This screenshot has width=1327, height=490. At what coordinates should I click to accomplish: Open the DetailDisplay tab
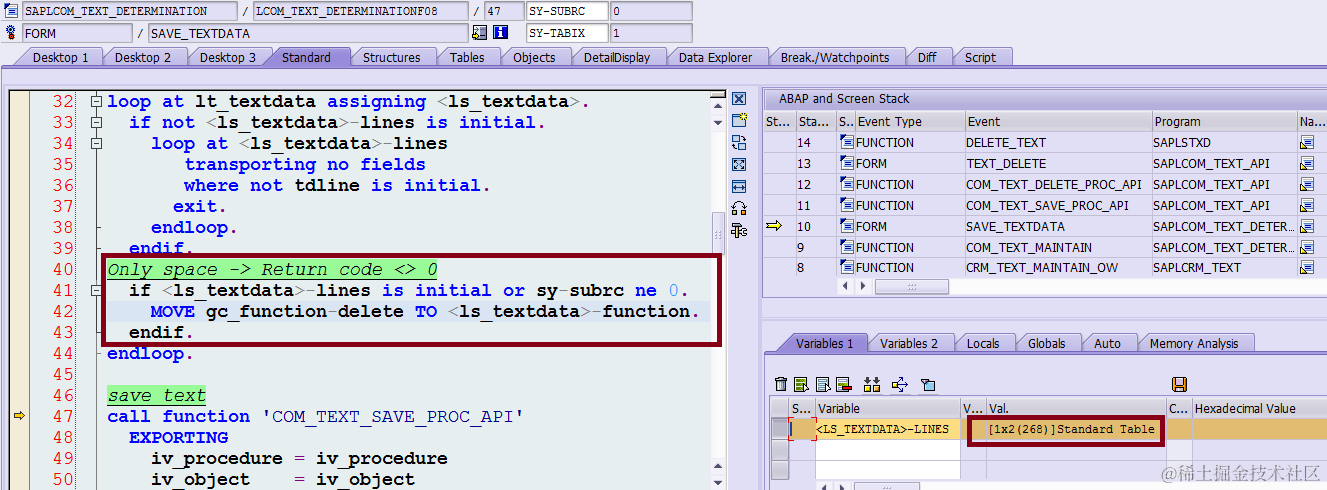click(x=617, y=57)
